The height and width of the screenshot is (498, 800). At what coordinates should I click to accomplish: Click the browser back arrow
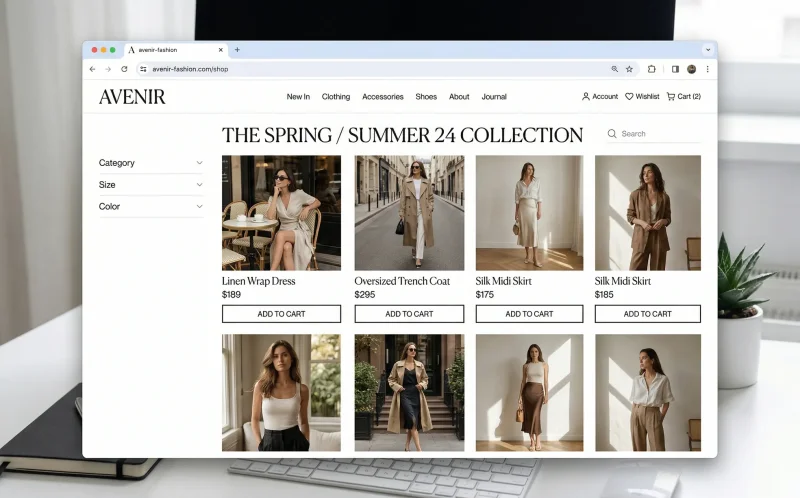coord(93,69)
